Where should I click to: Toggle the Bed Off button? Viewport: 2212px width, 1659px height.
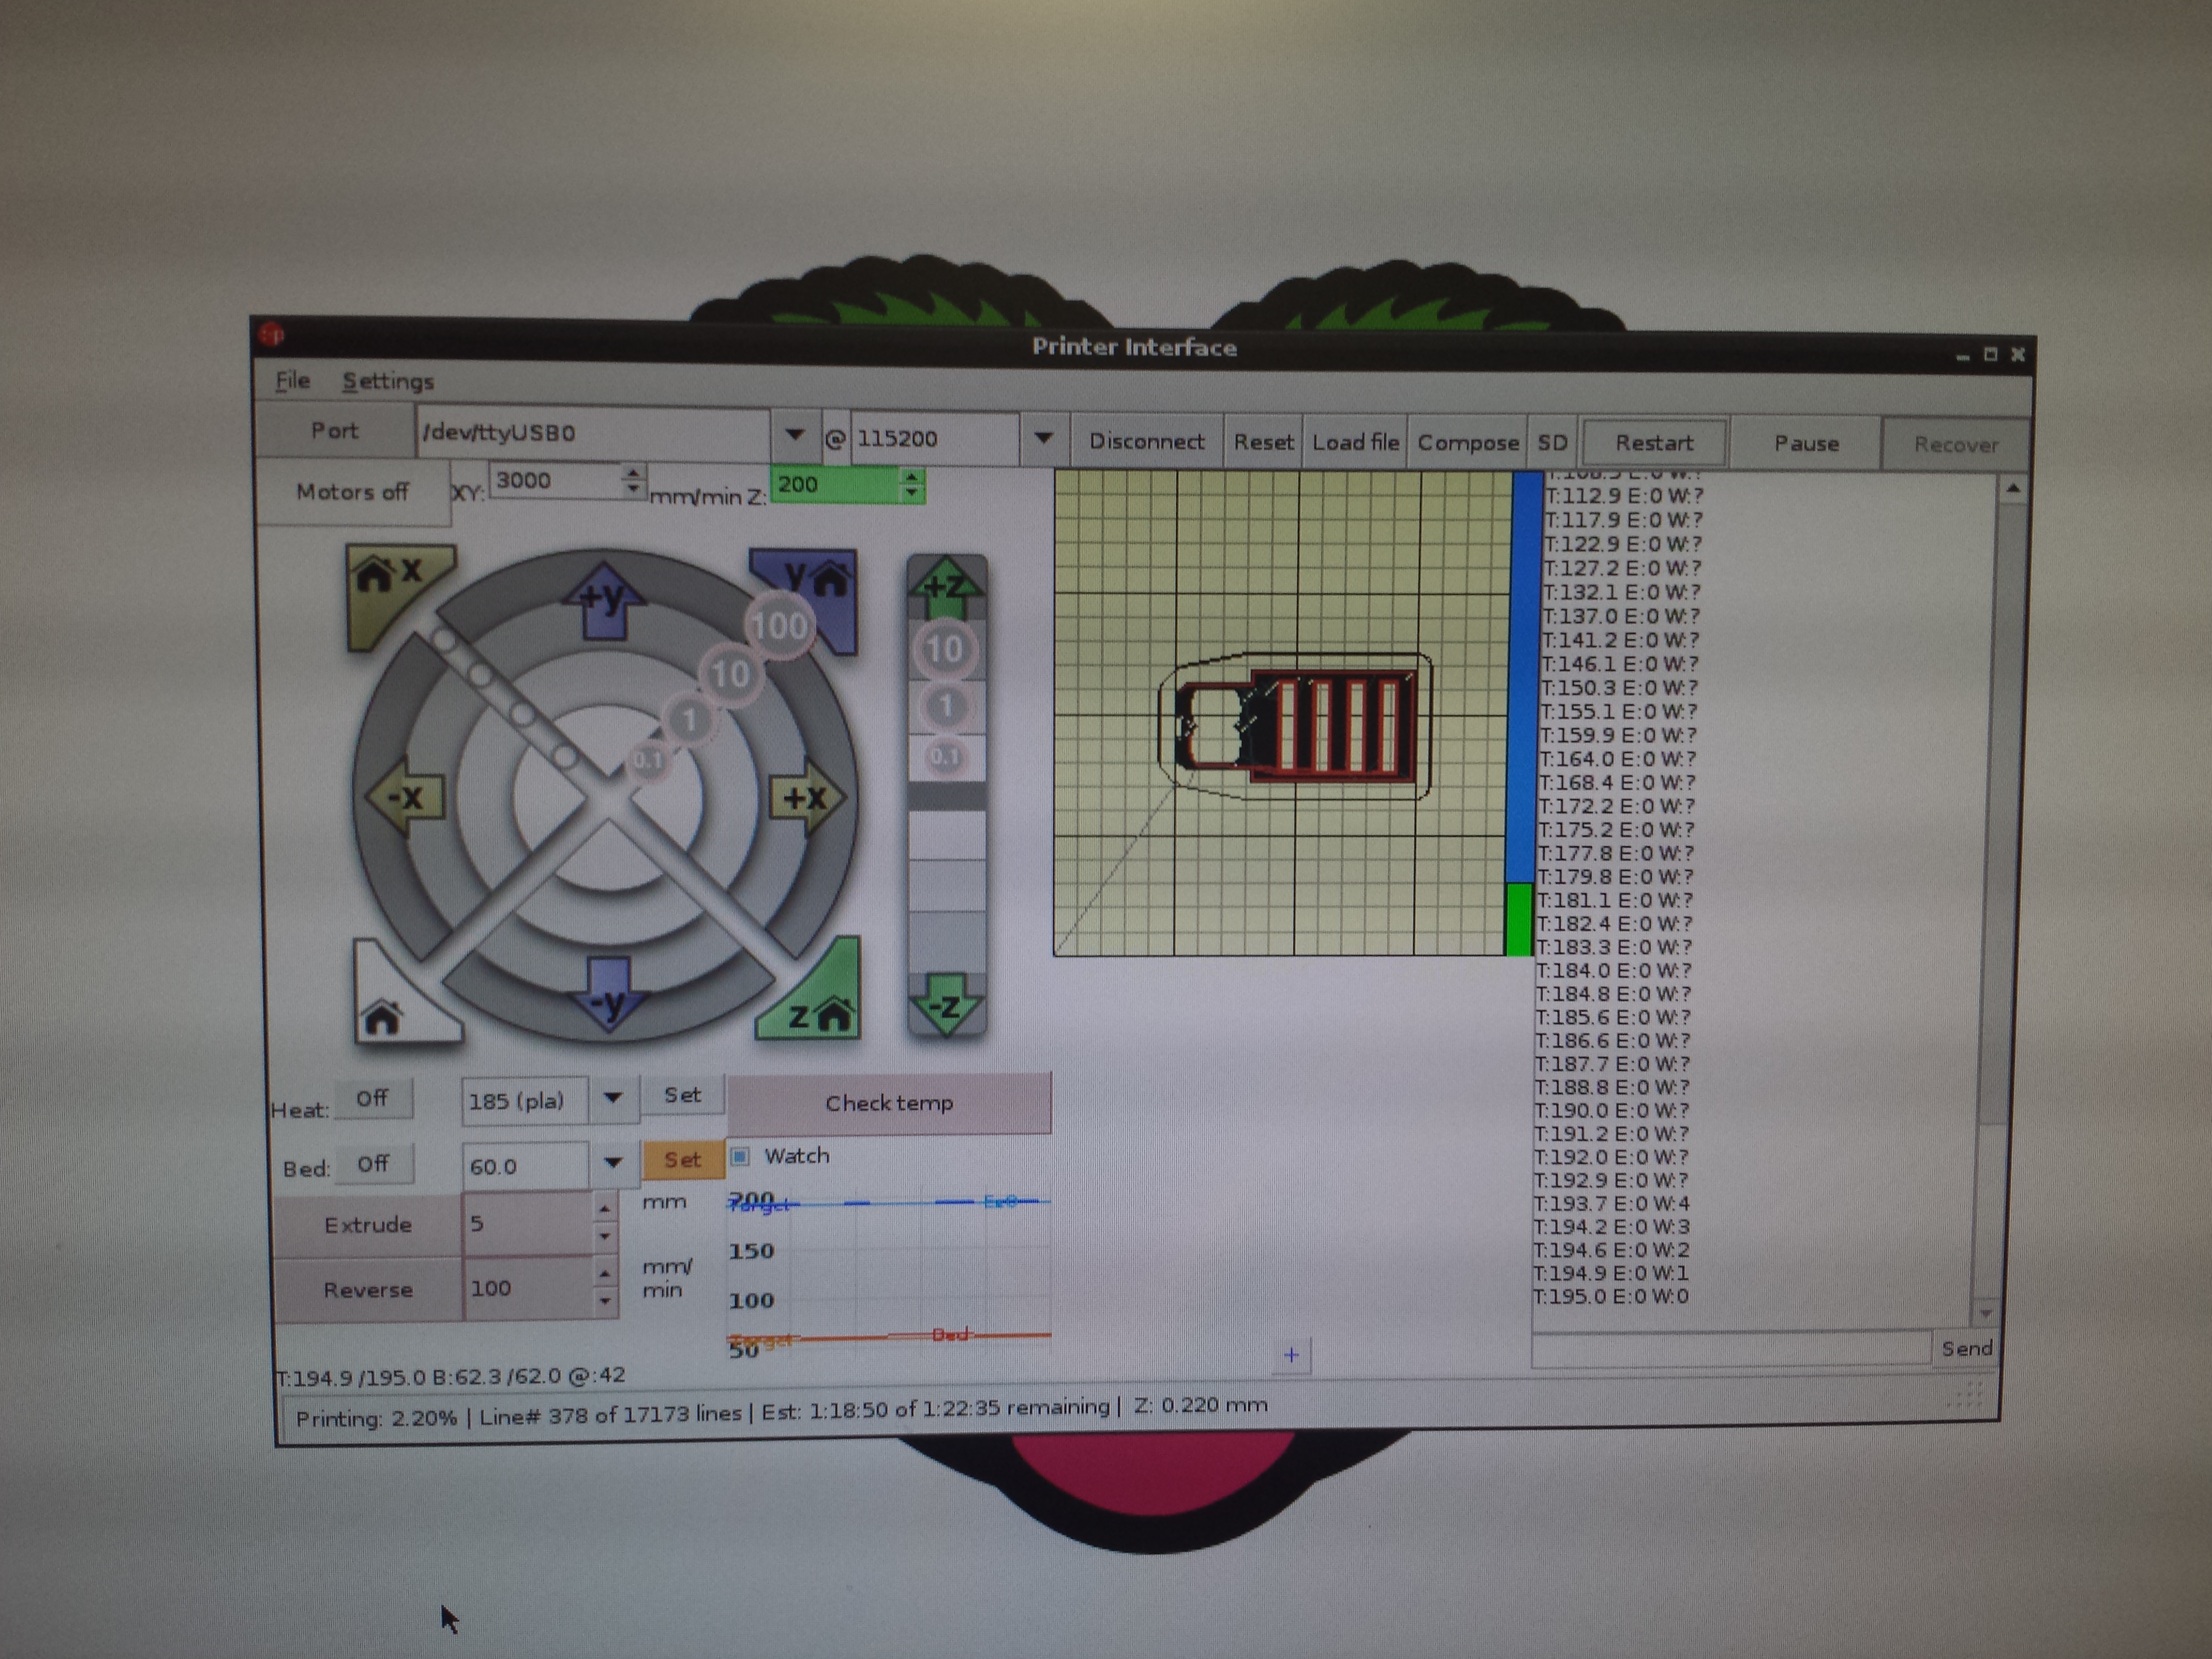click(x=372, y=1164)
